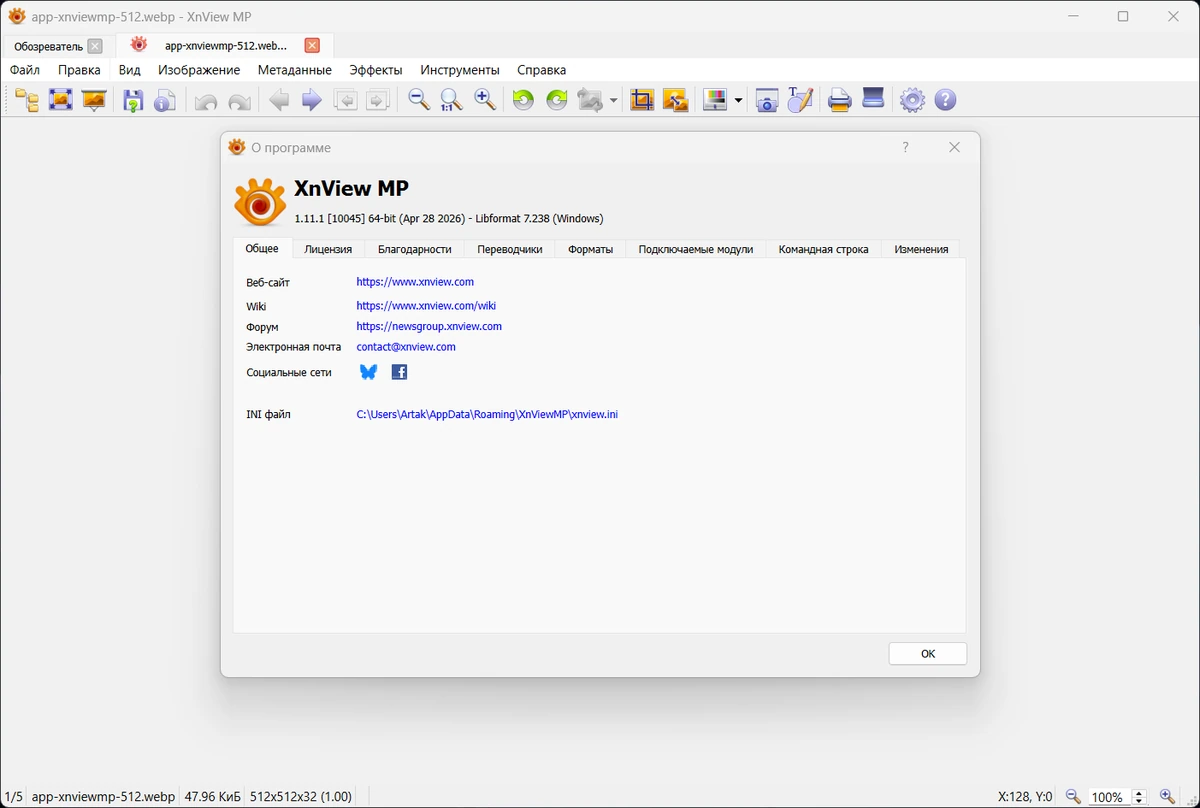
Task: Open the Изображение menu
Action: tap(199, 70)
